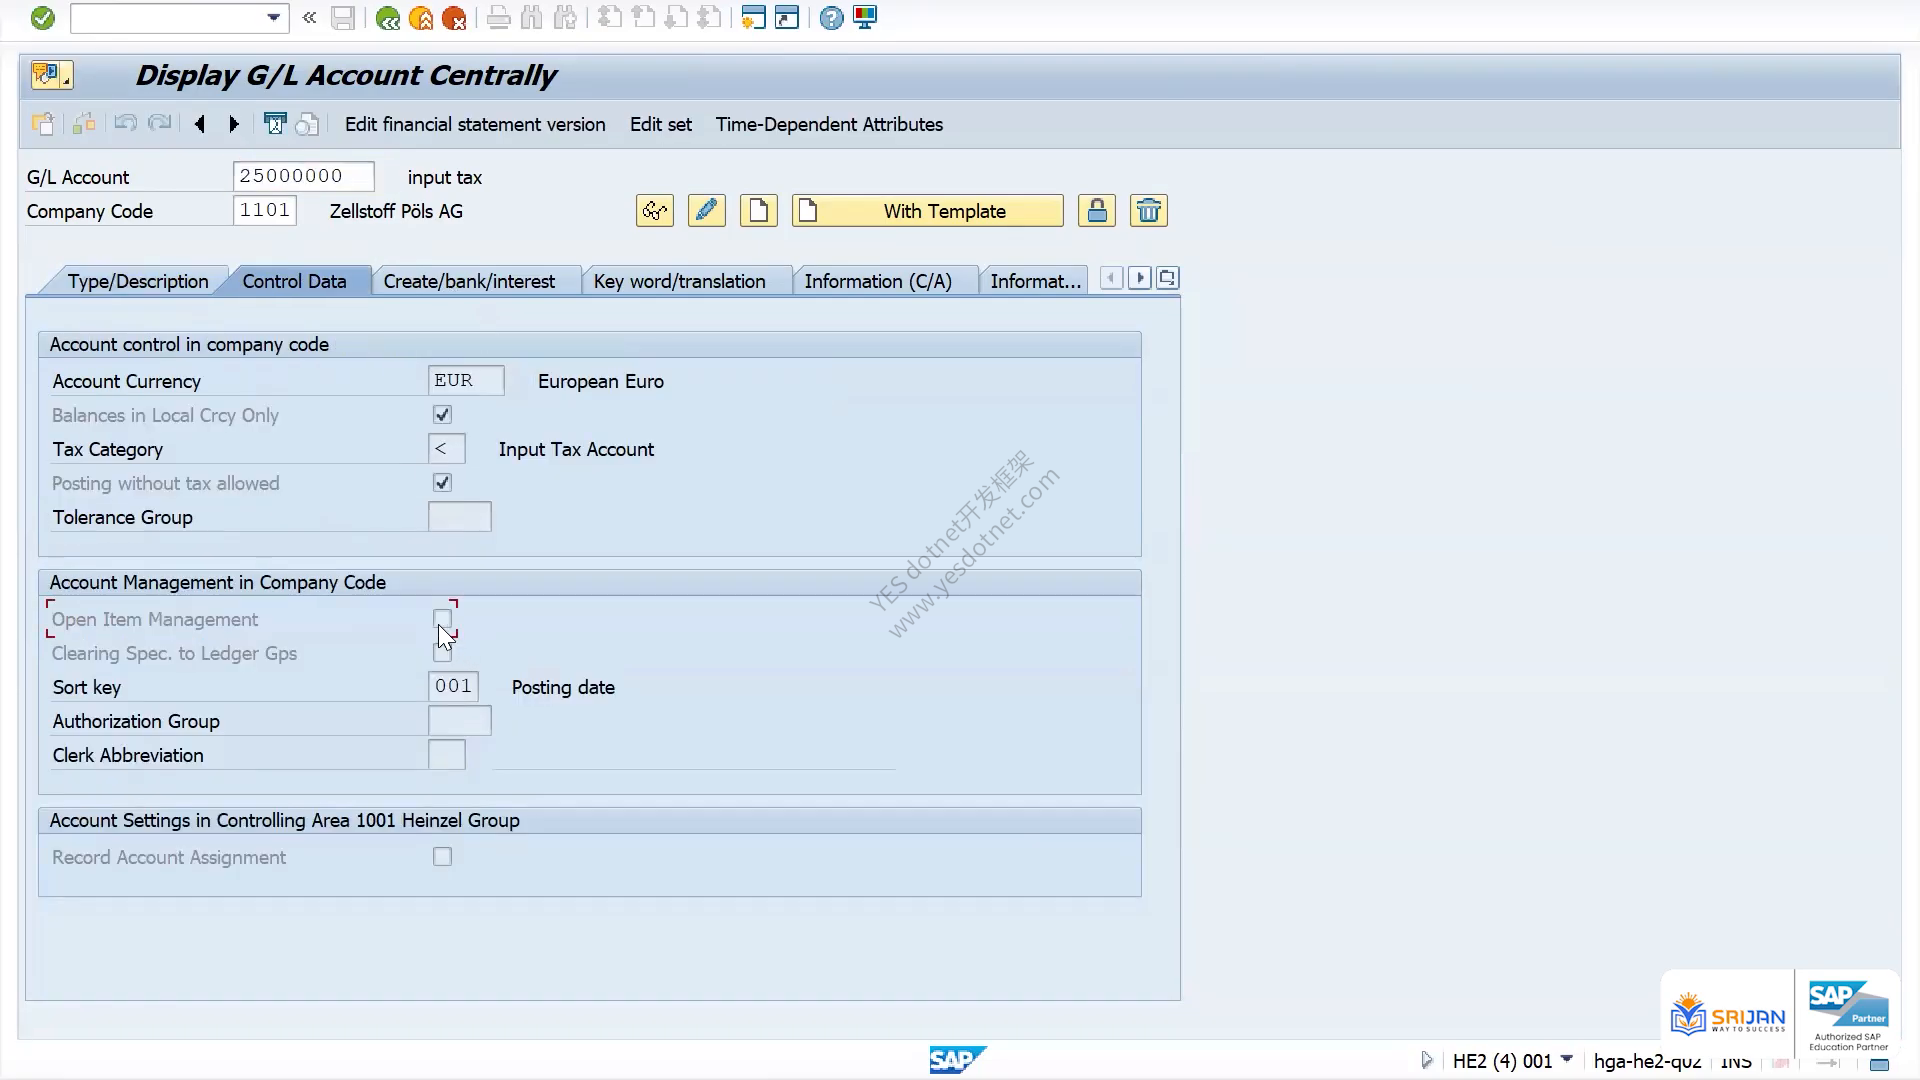Click the blank page Create icon
Screen dimensions: 1920x1080
(x=759, y=211)
